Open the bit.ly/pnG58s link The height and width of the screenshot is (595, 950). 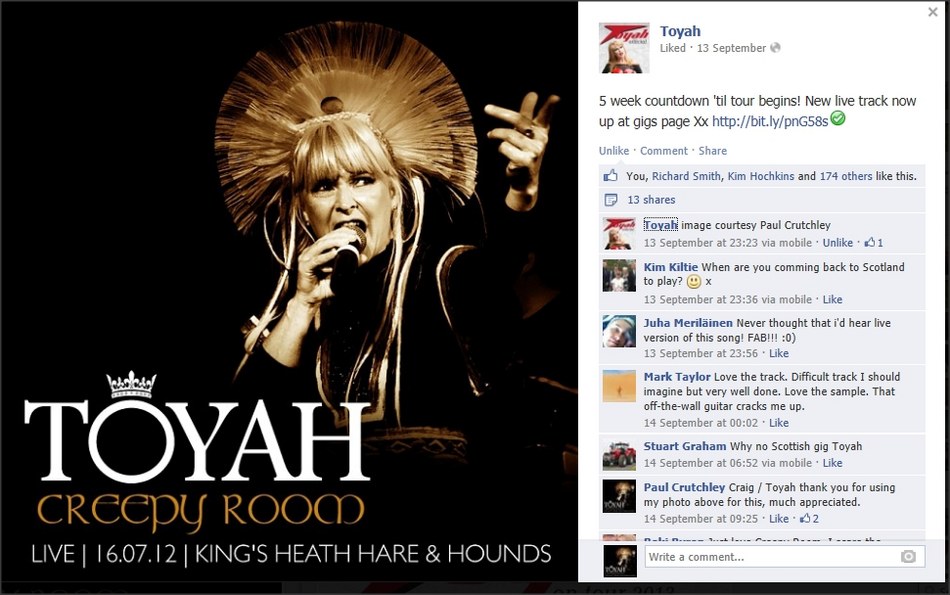pos(769,121)
